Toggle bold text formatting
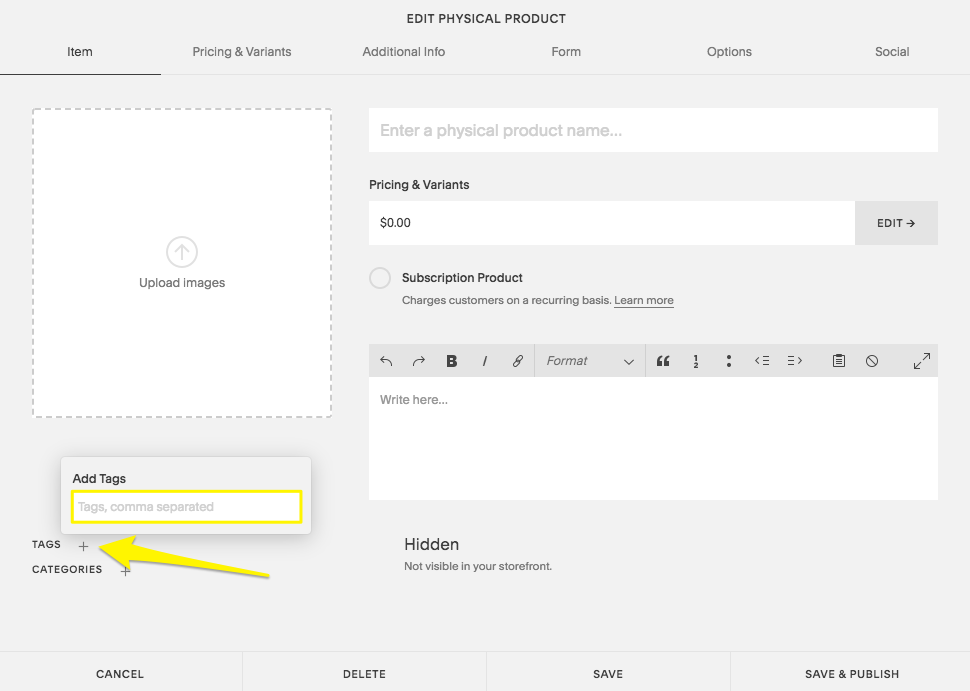The width and height of the screenshot is (970, 691). [452, 361]
